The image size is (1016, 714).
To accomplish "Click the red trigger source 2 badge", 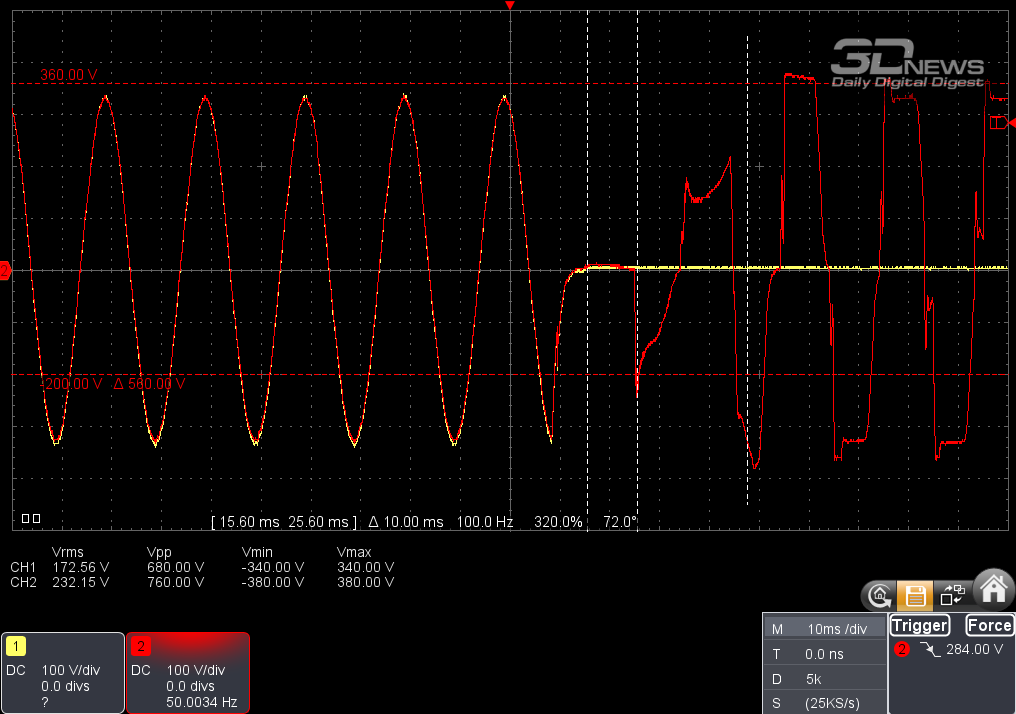I will (x=901, y=649).
